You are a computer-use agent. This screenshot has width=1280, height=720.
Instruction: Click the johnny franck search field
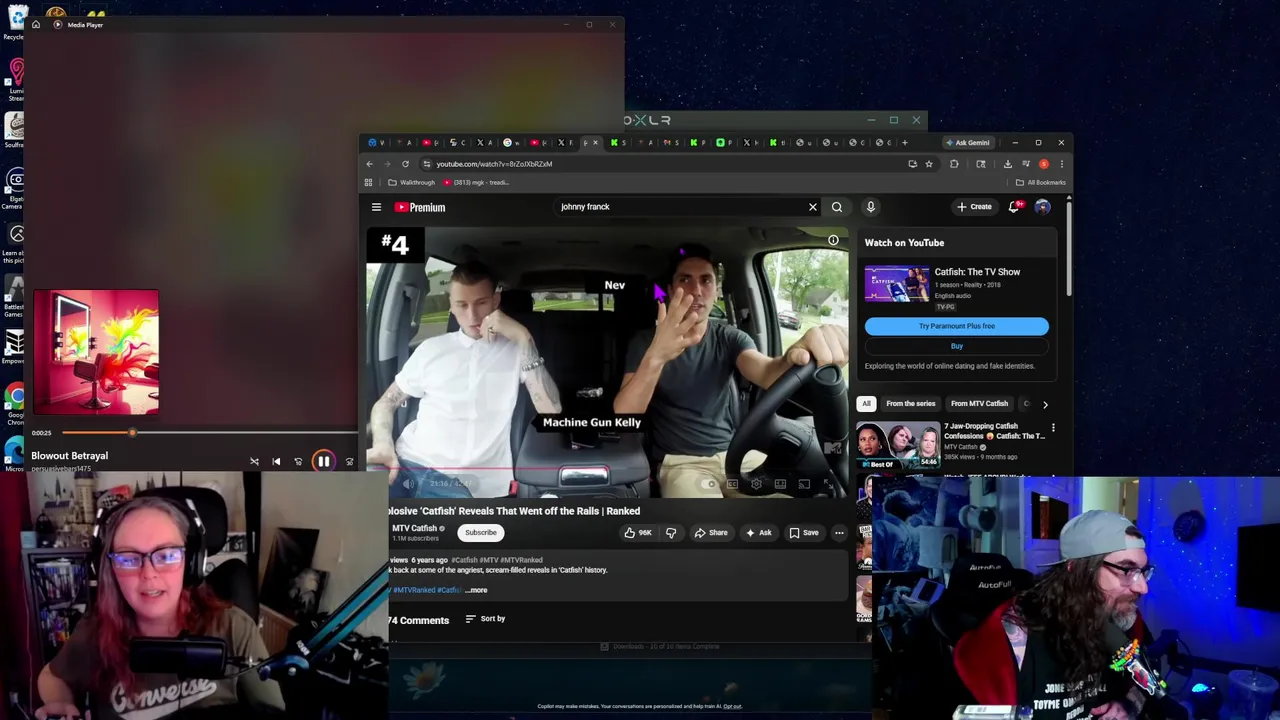[680, 207]
